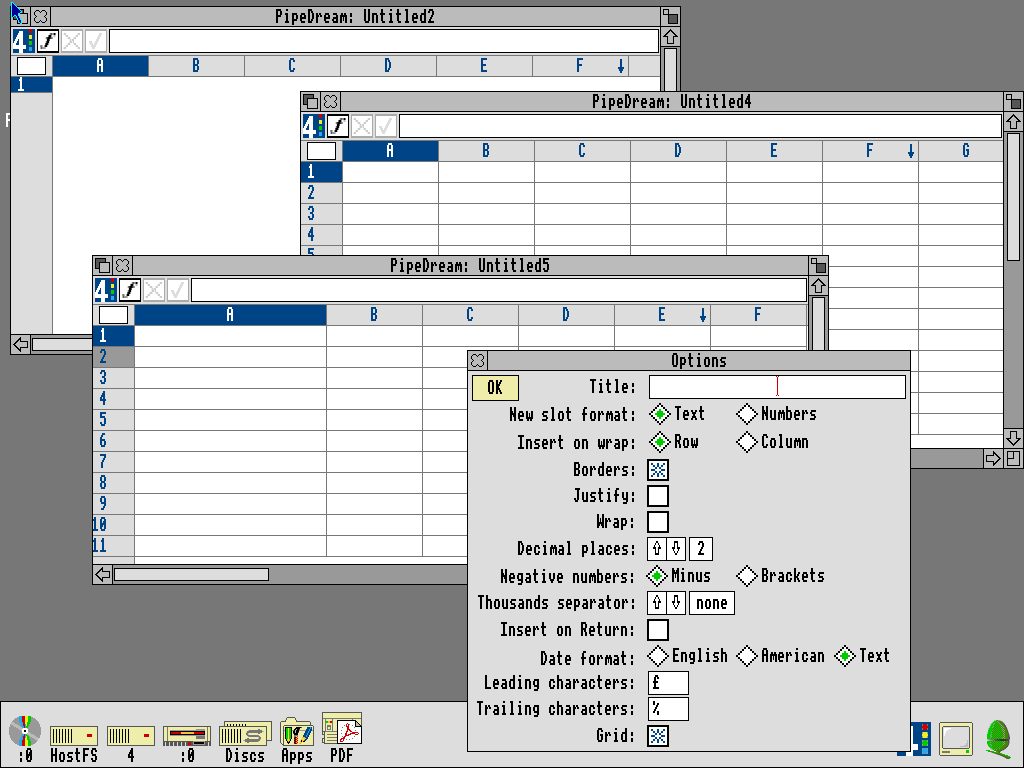Screen dimensions: 1024x768
Task: Choose Text date format
Action: click(862, 656)
